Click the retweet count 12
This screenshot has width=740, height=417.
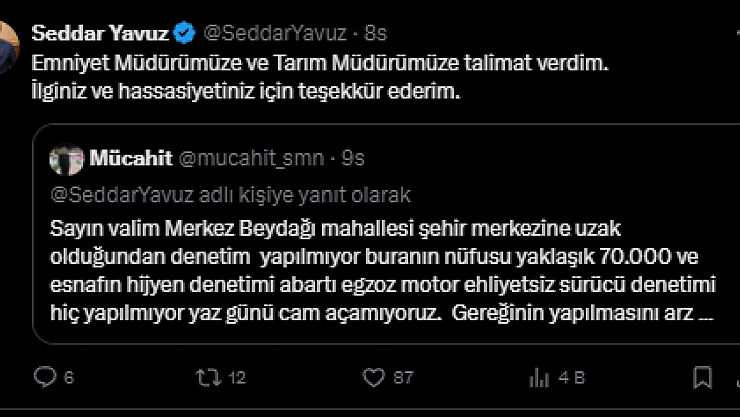click(x=237, y=378)
